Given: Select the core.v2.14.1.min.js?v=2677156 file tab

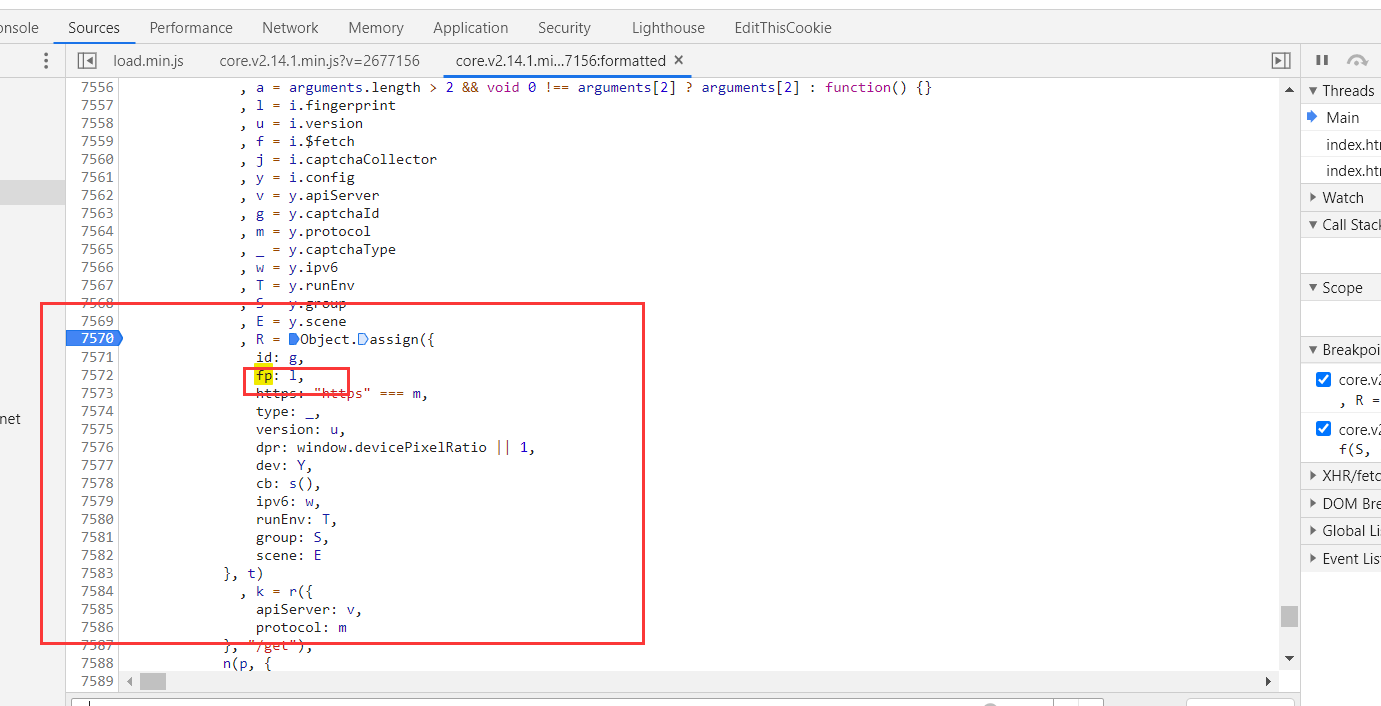Looking at the screenshot, I should [320, 61].
